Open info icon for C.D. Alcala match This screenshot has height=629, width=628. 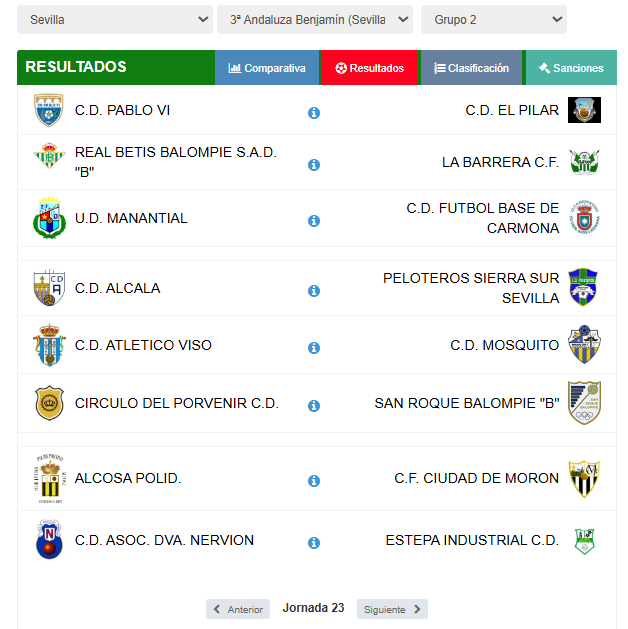coord(314,291)
